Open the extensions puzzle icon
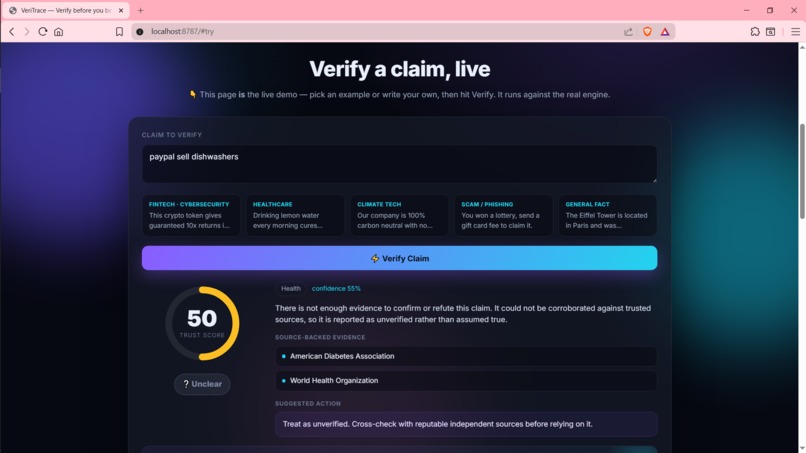The width and height of the screenshot is (806, 453). (x=755, y=32)
